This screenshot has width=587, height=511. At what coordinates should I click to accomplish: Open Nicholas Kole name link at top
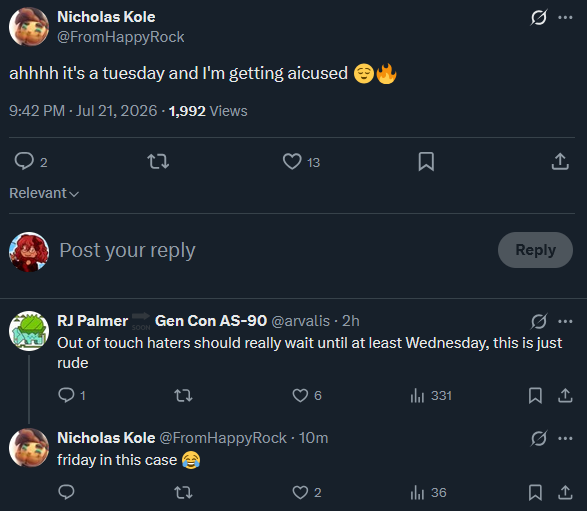pos(106,17)
